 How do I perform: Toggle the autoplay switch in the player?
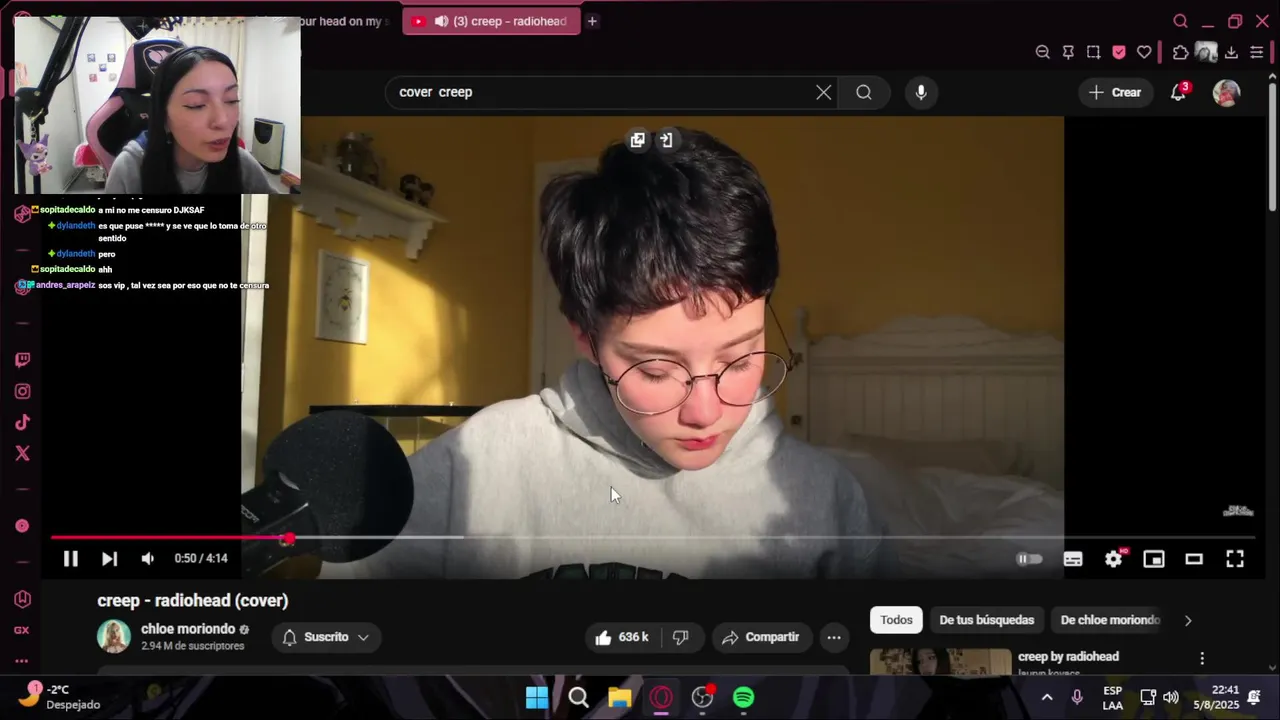click(1029, 559)
